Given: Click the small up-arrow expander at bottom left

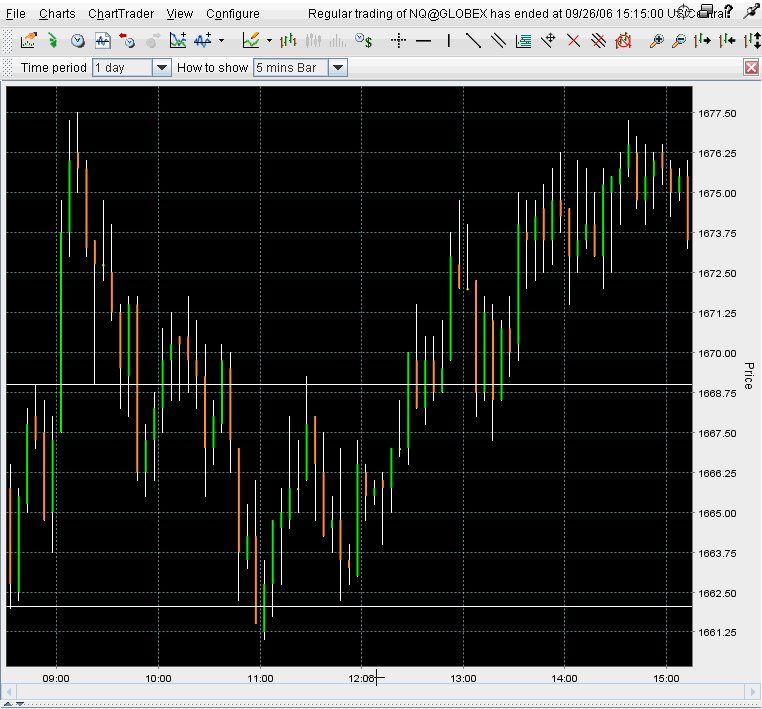Looking at the screenshot, I should [x=8, y=704].
